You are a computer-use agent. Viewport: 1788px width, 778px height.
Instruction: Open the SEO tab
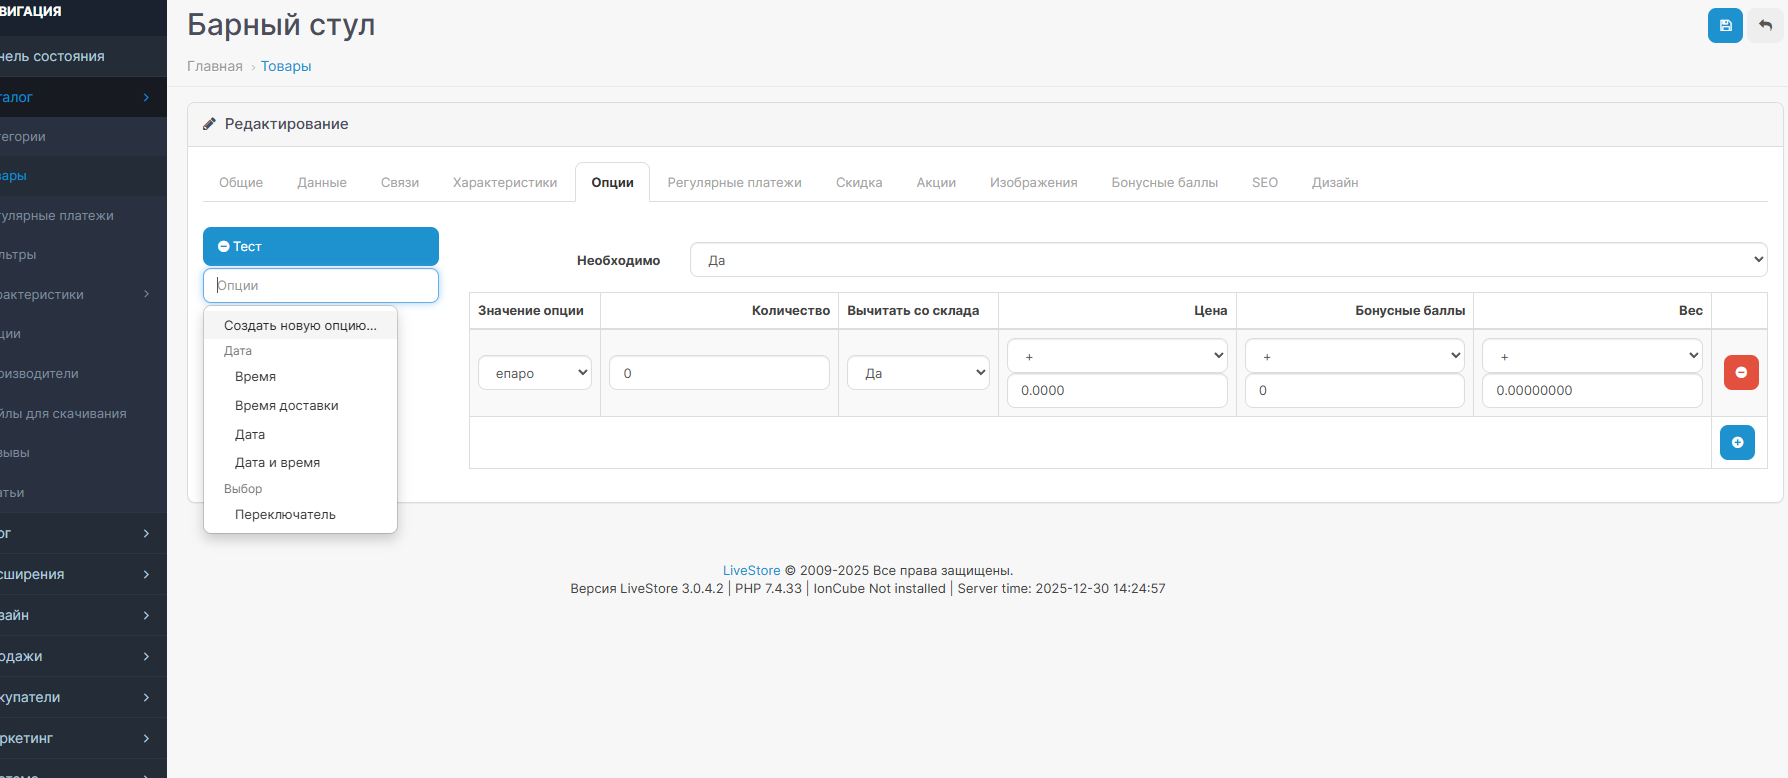(x=1264, y=183)
